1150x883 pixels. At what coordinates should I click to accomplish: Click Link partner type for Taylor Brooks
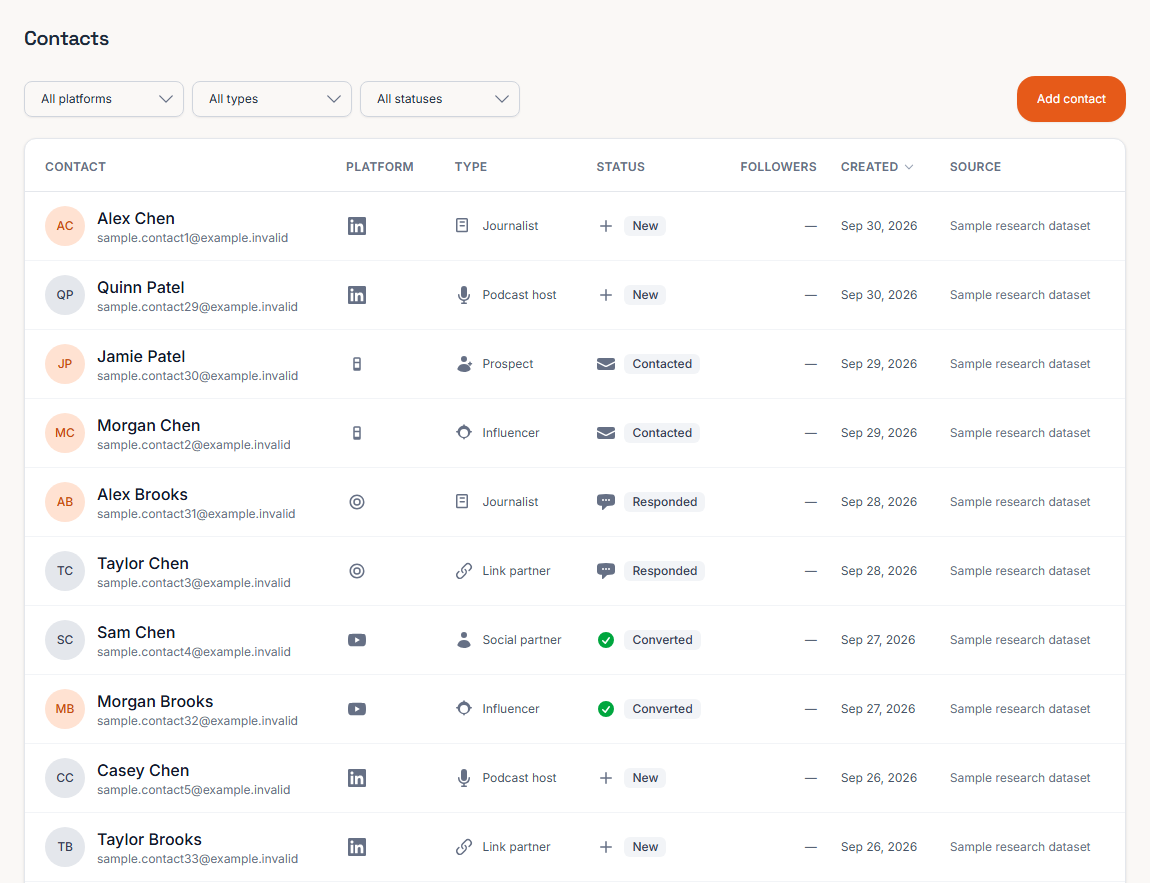pos(516,846)
